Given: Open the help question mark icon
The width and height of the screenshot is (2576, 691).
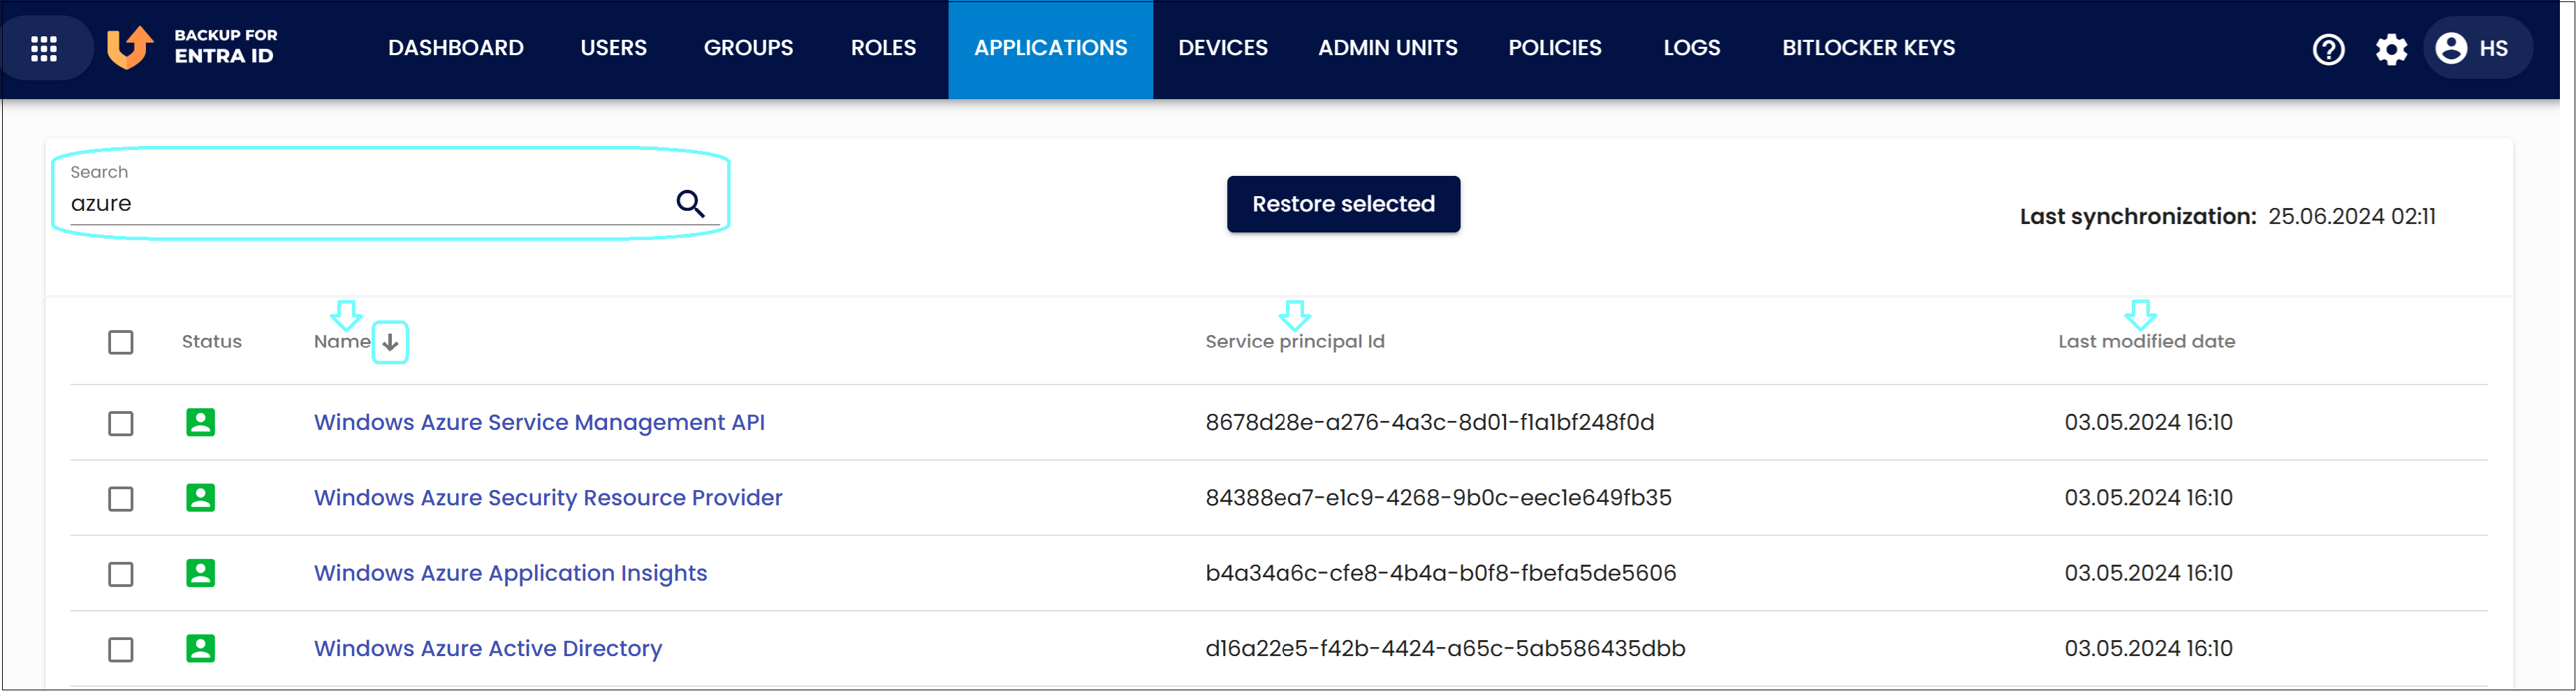Looking at the screenshot, I should point(2328,48).
